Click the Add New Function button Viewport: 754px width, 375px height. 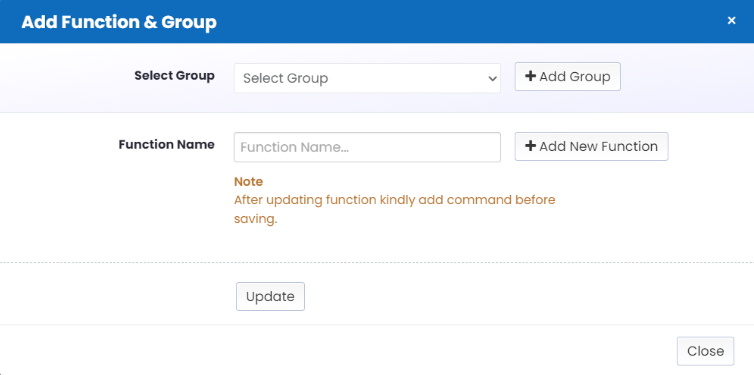[x=591, y=146]
